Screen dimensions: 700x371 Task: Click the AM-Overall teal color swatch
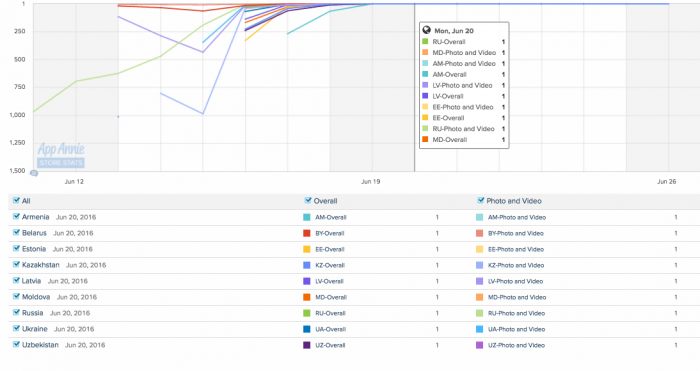coord(307,217)
